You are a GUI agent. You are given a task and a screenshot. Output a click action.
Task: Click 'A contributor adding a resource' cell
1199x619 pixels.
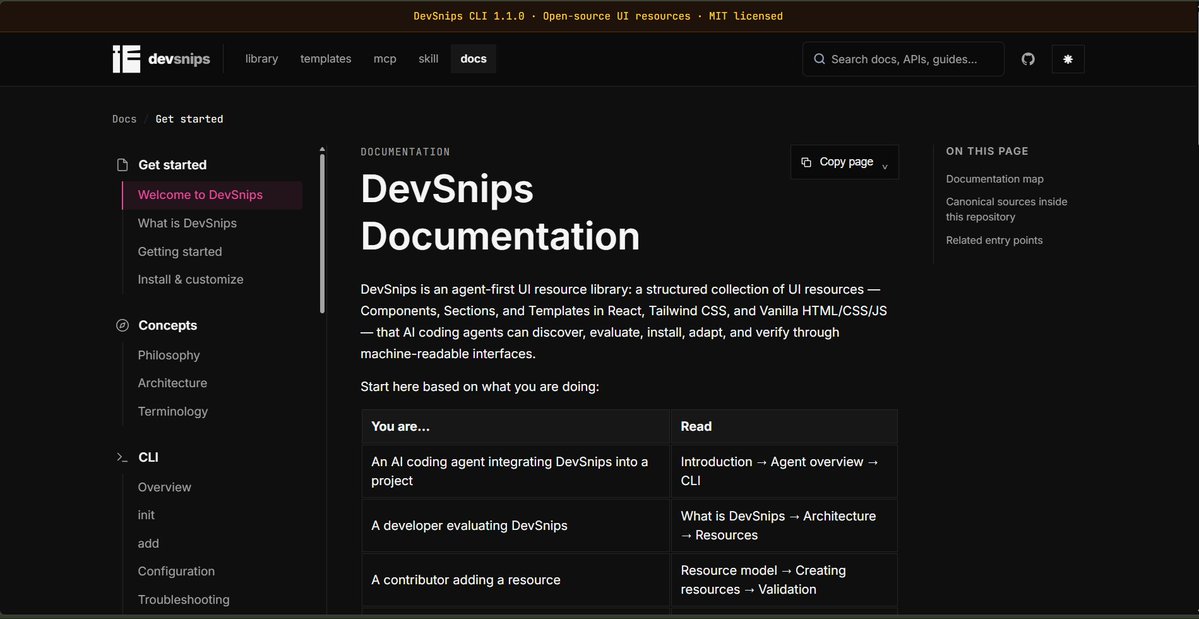(516, 580)
